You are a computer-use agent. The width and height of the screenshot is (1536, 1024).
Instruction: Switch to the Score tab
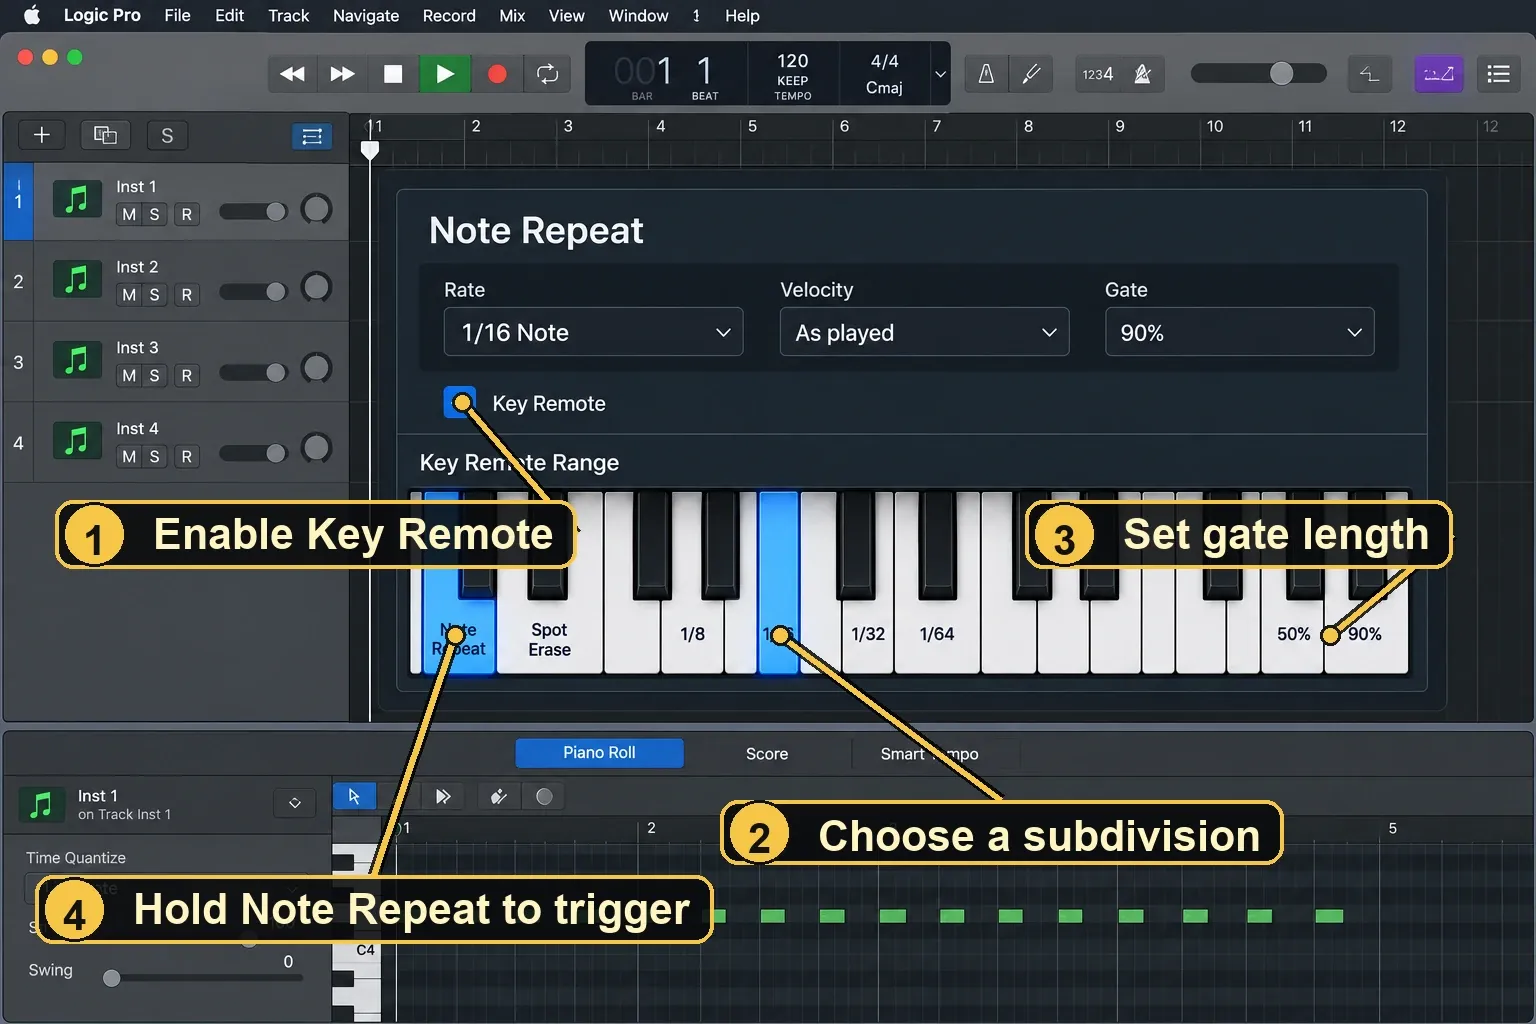click(x=767, y=754)
